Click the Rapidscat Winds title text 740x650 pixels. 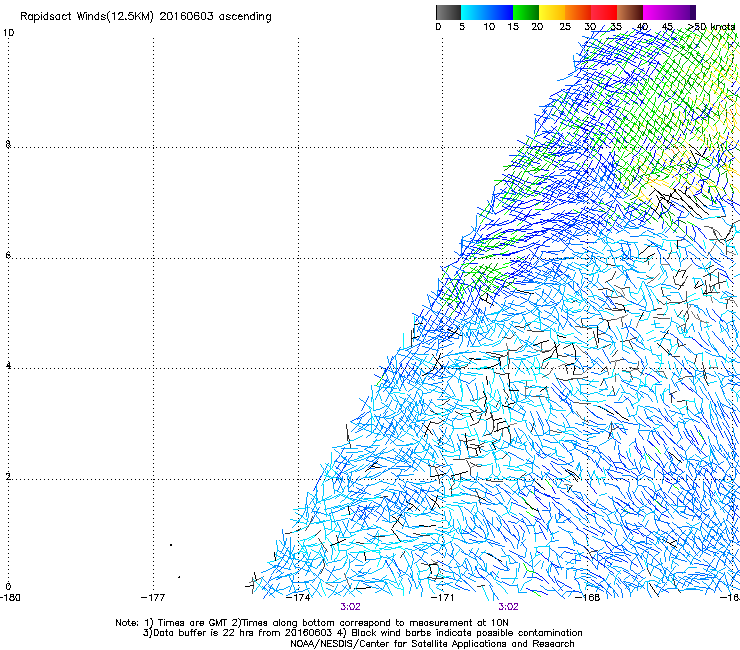pyautogui.click(x=146, y=17)
